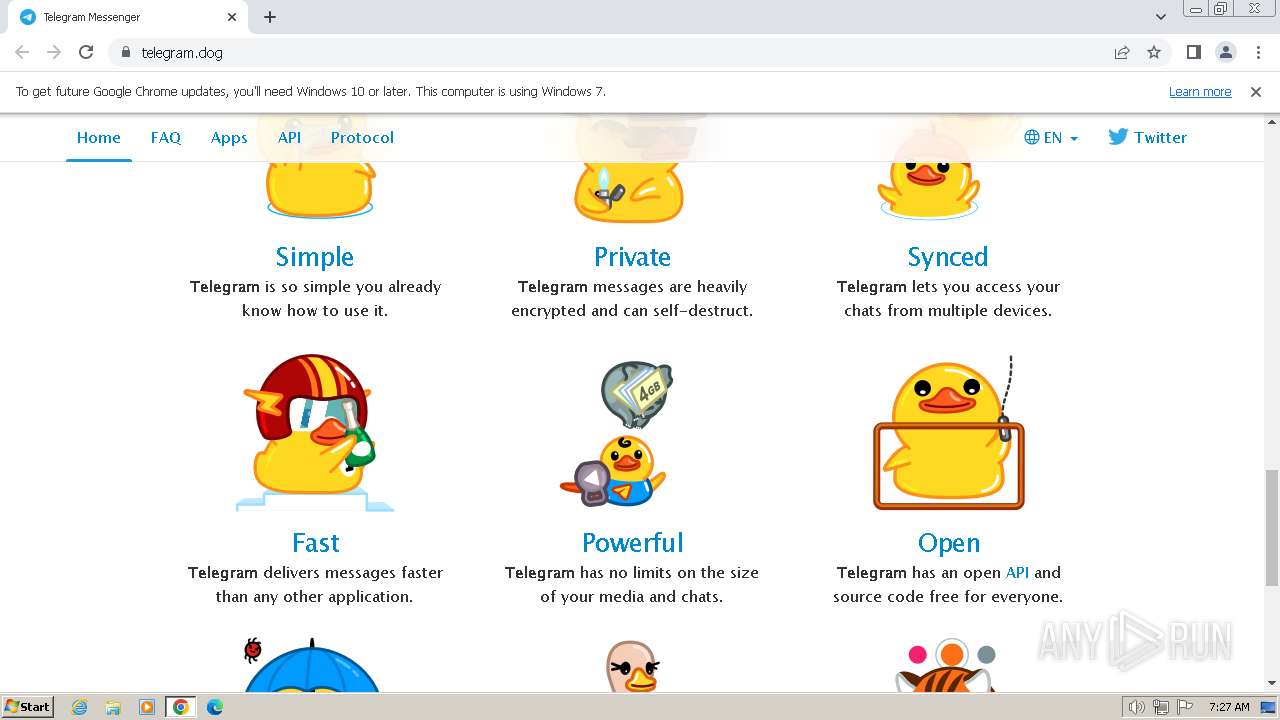Click 'know how to use it.' text

[315, 311]
